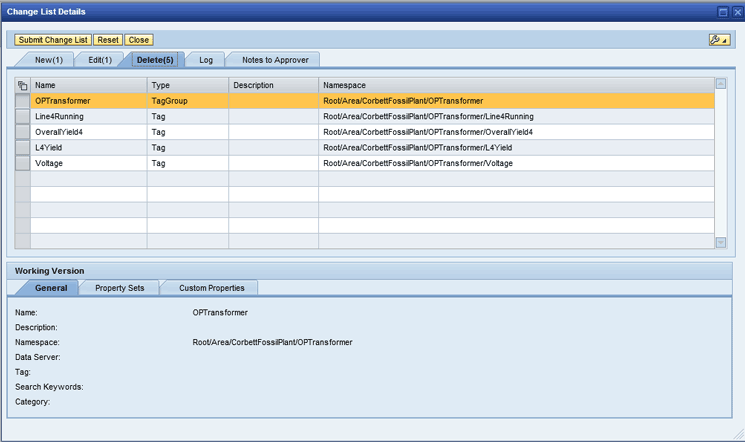The image size is (745, 442).
Task: Open the personalization settings wrench icon
Action: pyautogui.click(x=718, y=40)
